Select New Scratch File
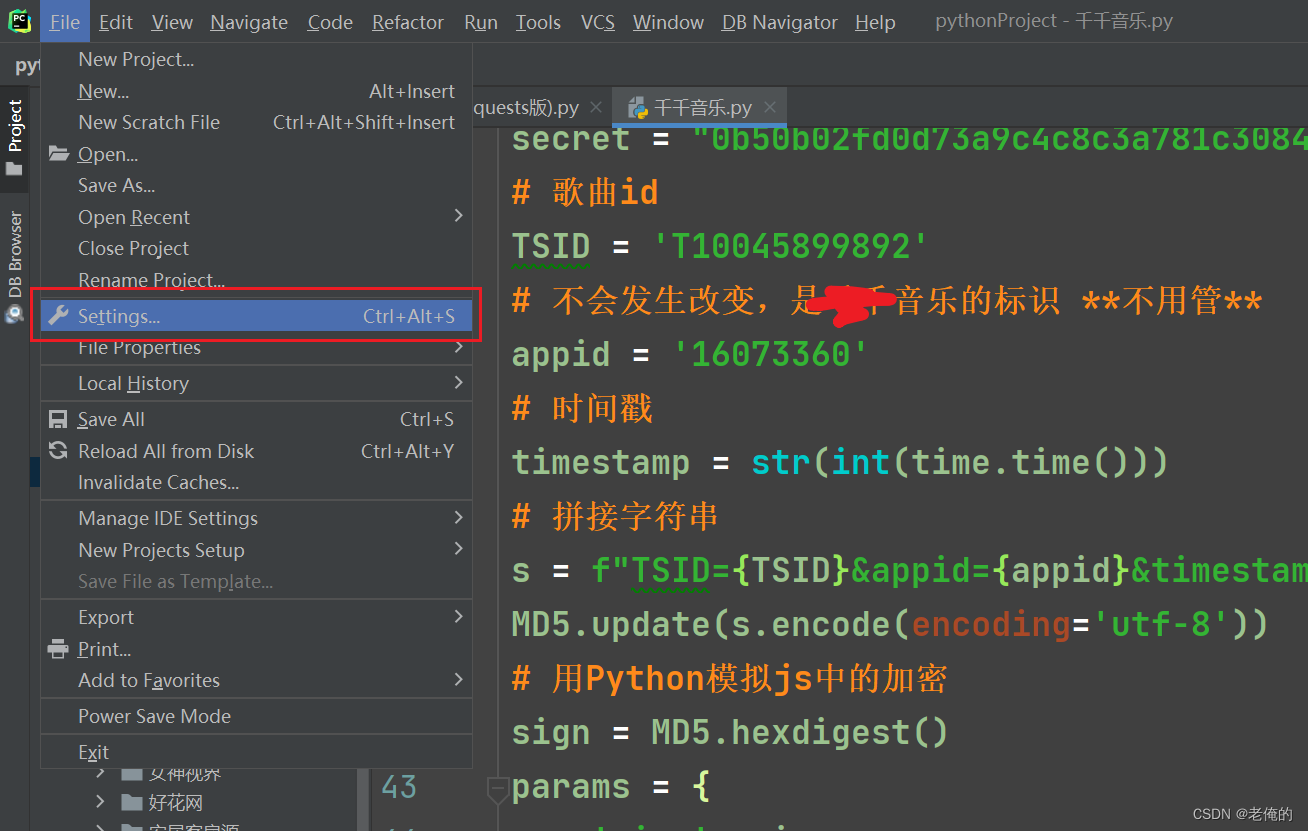 [257, 122]
